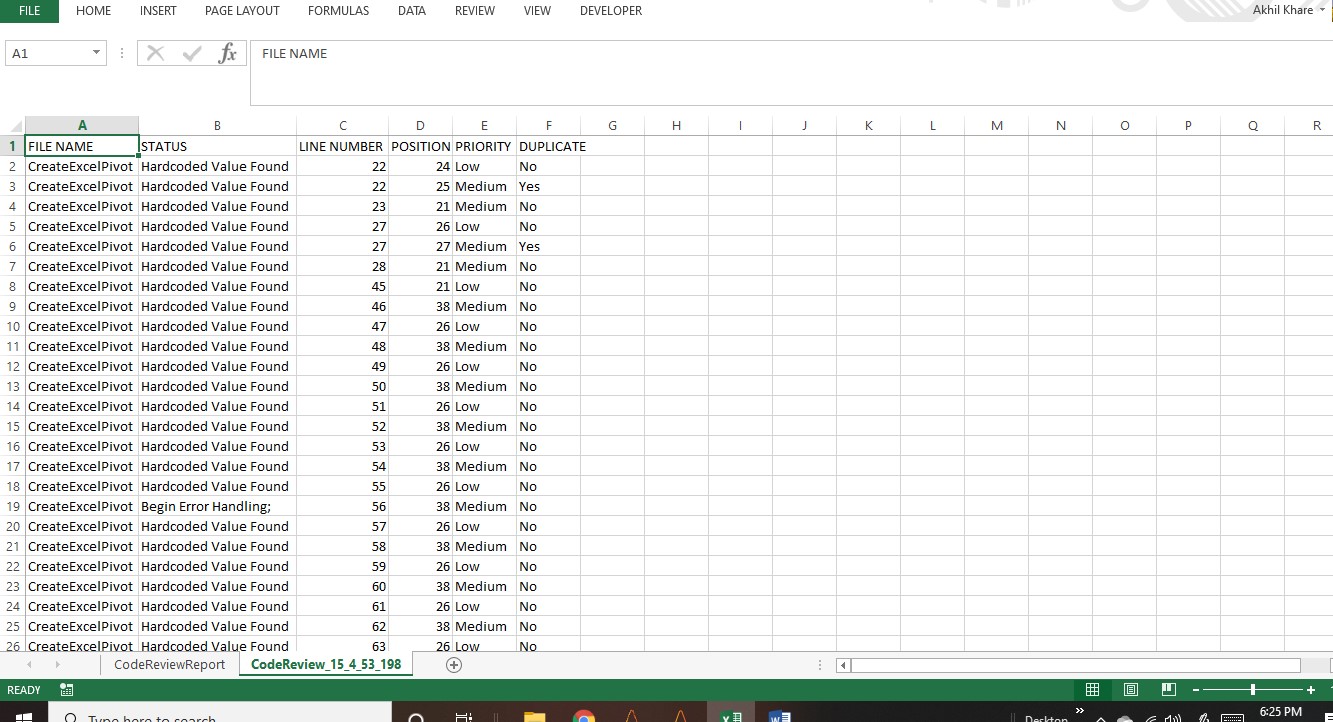Viewport: 1333px width, 722px height.
Task: Select the DUPLICATE header cell
Action: (548, 146)
